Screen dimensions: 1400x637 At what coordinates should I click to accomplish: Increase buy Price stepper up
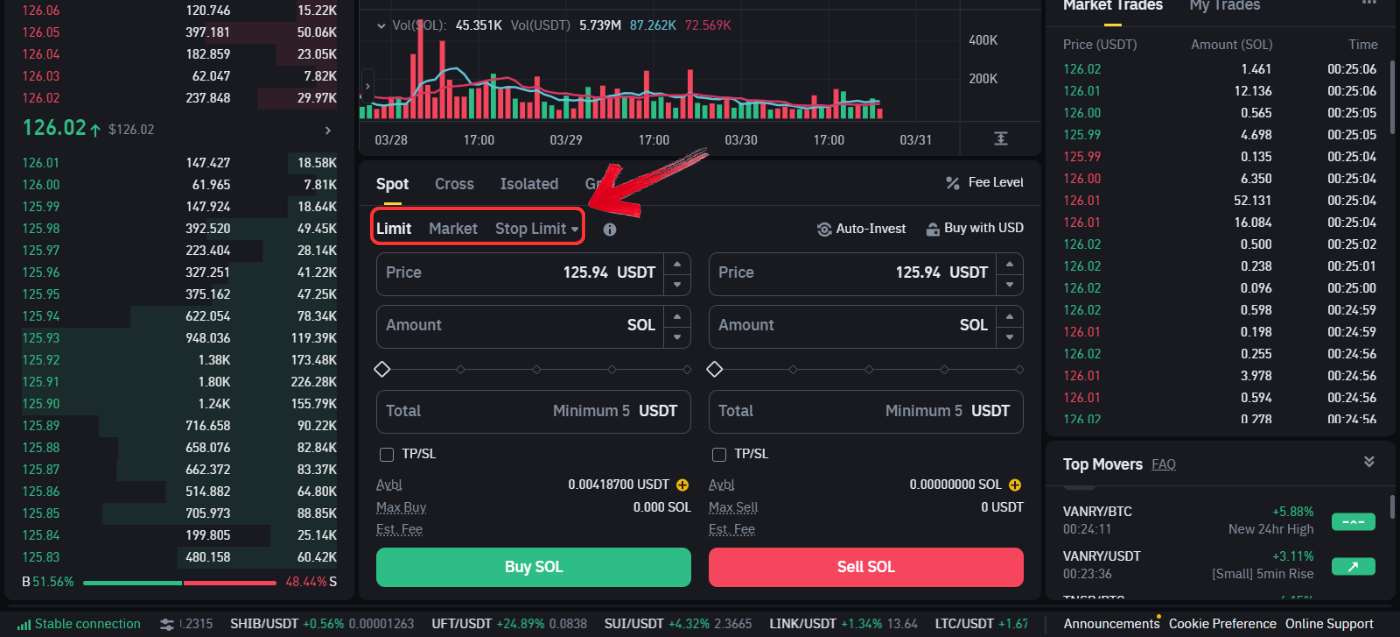tap(677, 263)
